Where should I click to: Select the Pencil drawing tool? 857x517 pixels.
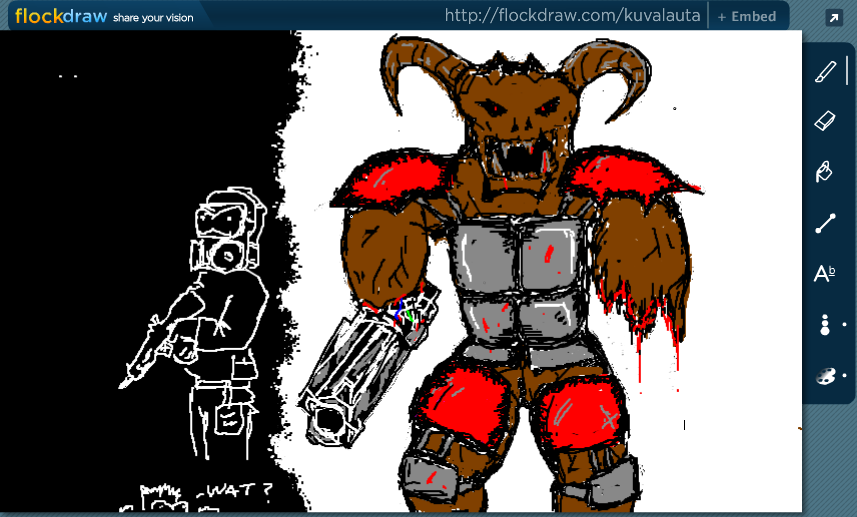(x=825, y=72)
